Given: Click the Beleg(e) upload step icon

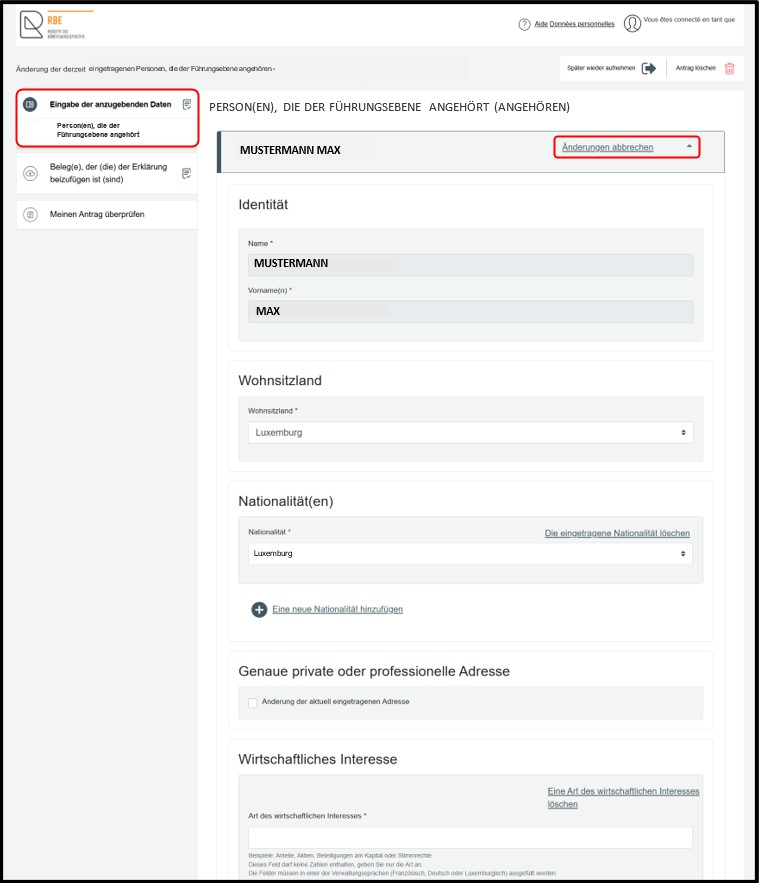Looking at the screenshot, I should coord(30,173).
